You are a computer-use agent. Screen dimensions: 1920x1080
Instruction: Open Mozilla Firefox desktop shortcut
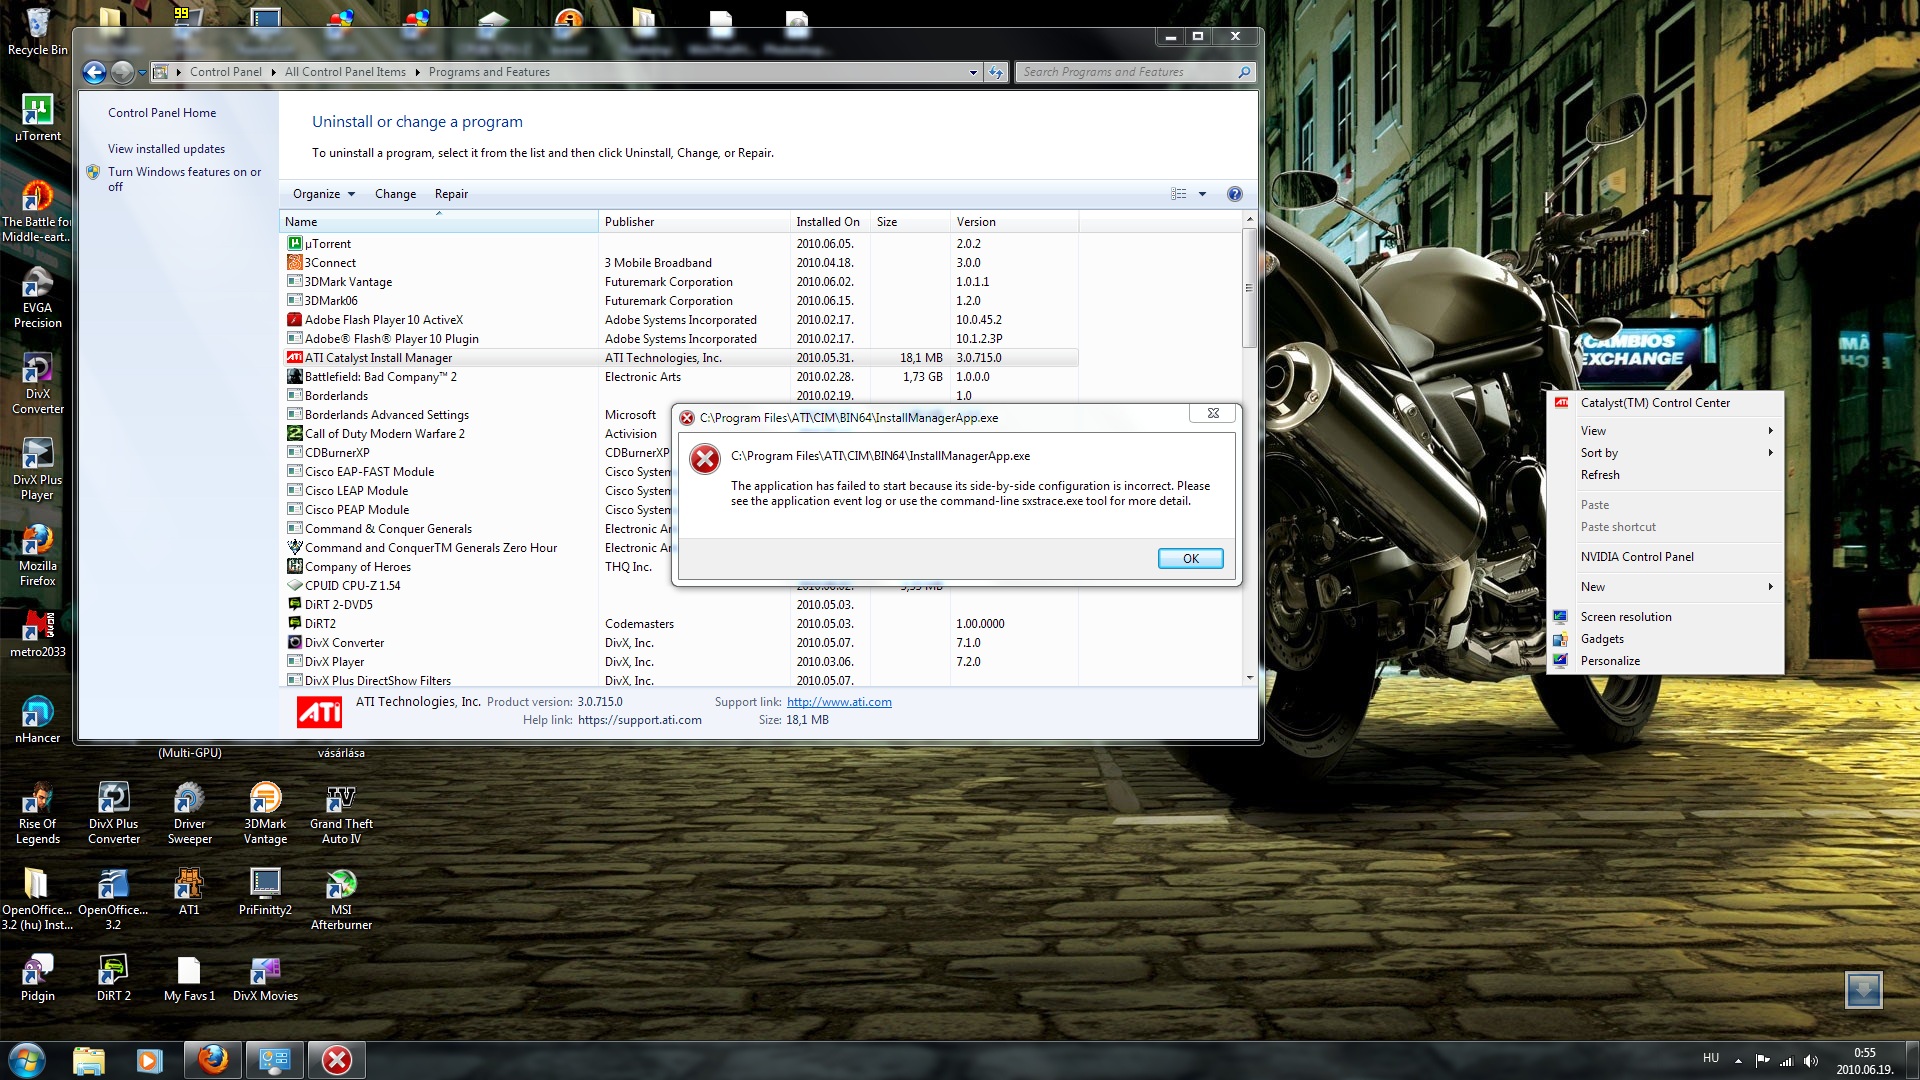click(x=37, y=555)
